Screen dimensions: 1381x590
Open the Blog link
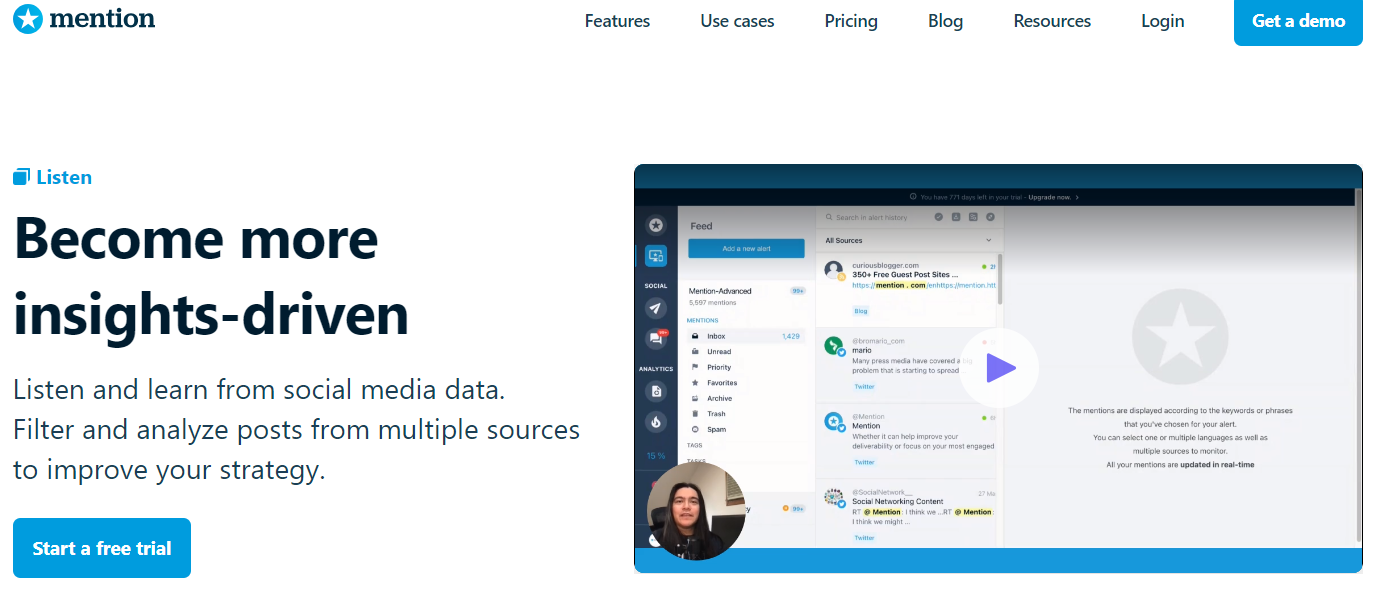[945, 21]
